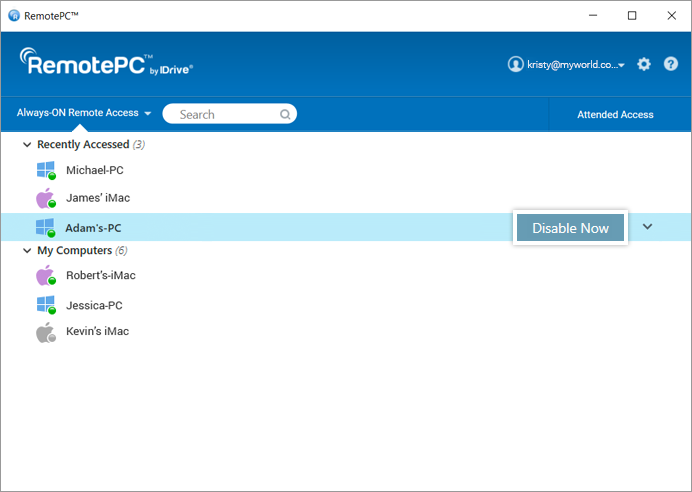Click the Apple icon beside Robert's-iMac
The width and height of the screenshot is (692, 492).
tap(46, 275)
